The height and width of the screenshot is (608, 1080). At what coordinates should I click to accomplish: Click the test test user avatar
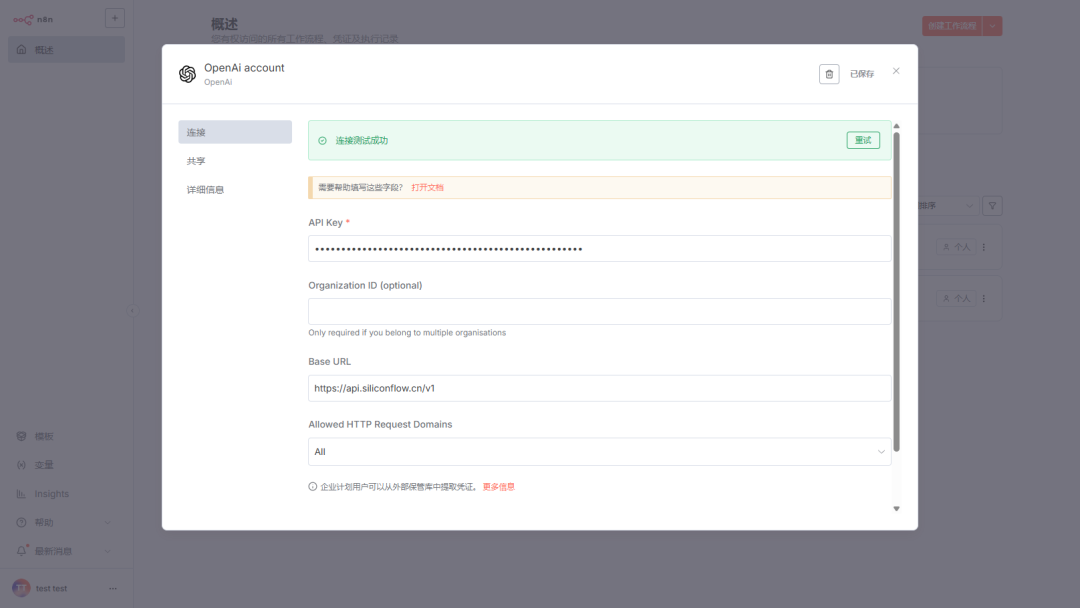21,588
